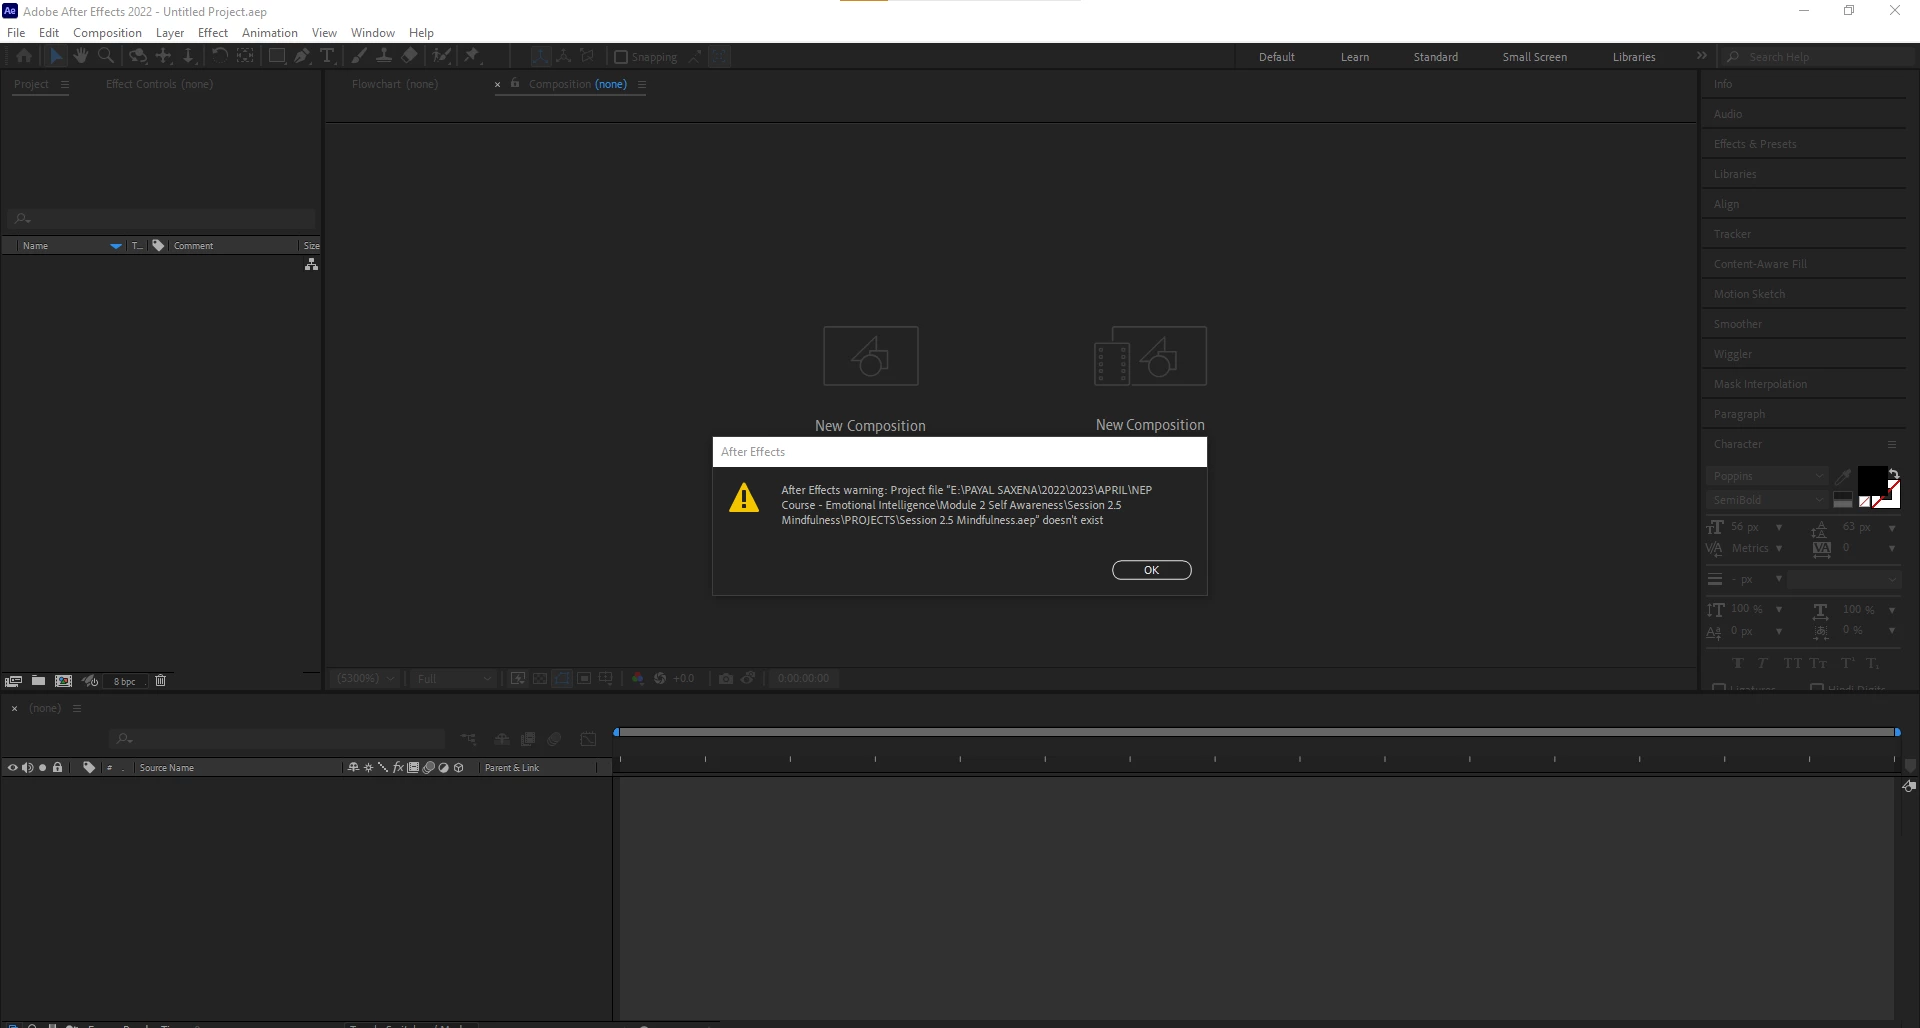Switch to the Flowchart tab
The image size is (1920, 1028).
tap(394, 84)
